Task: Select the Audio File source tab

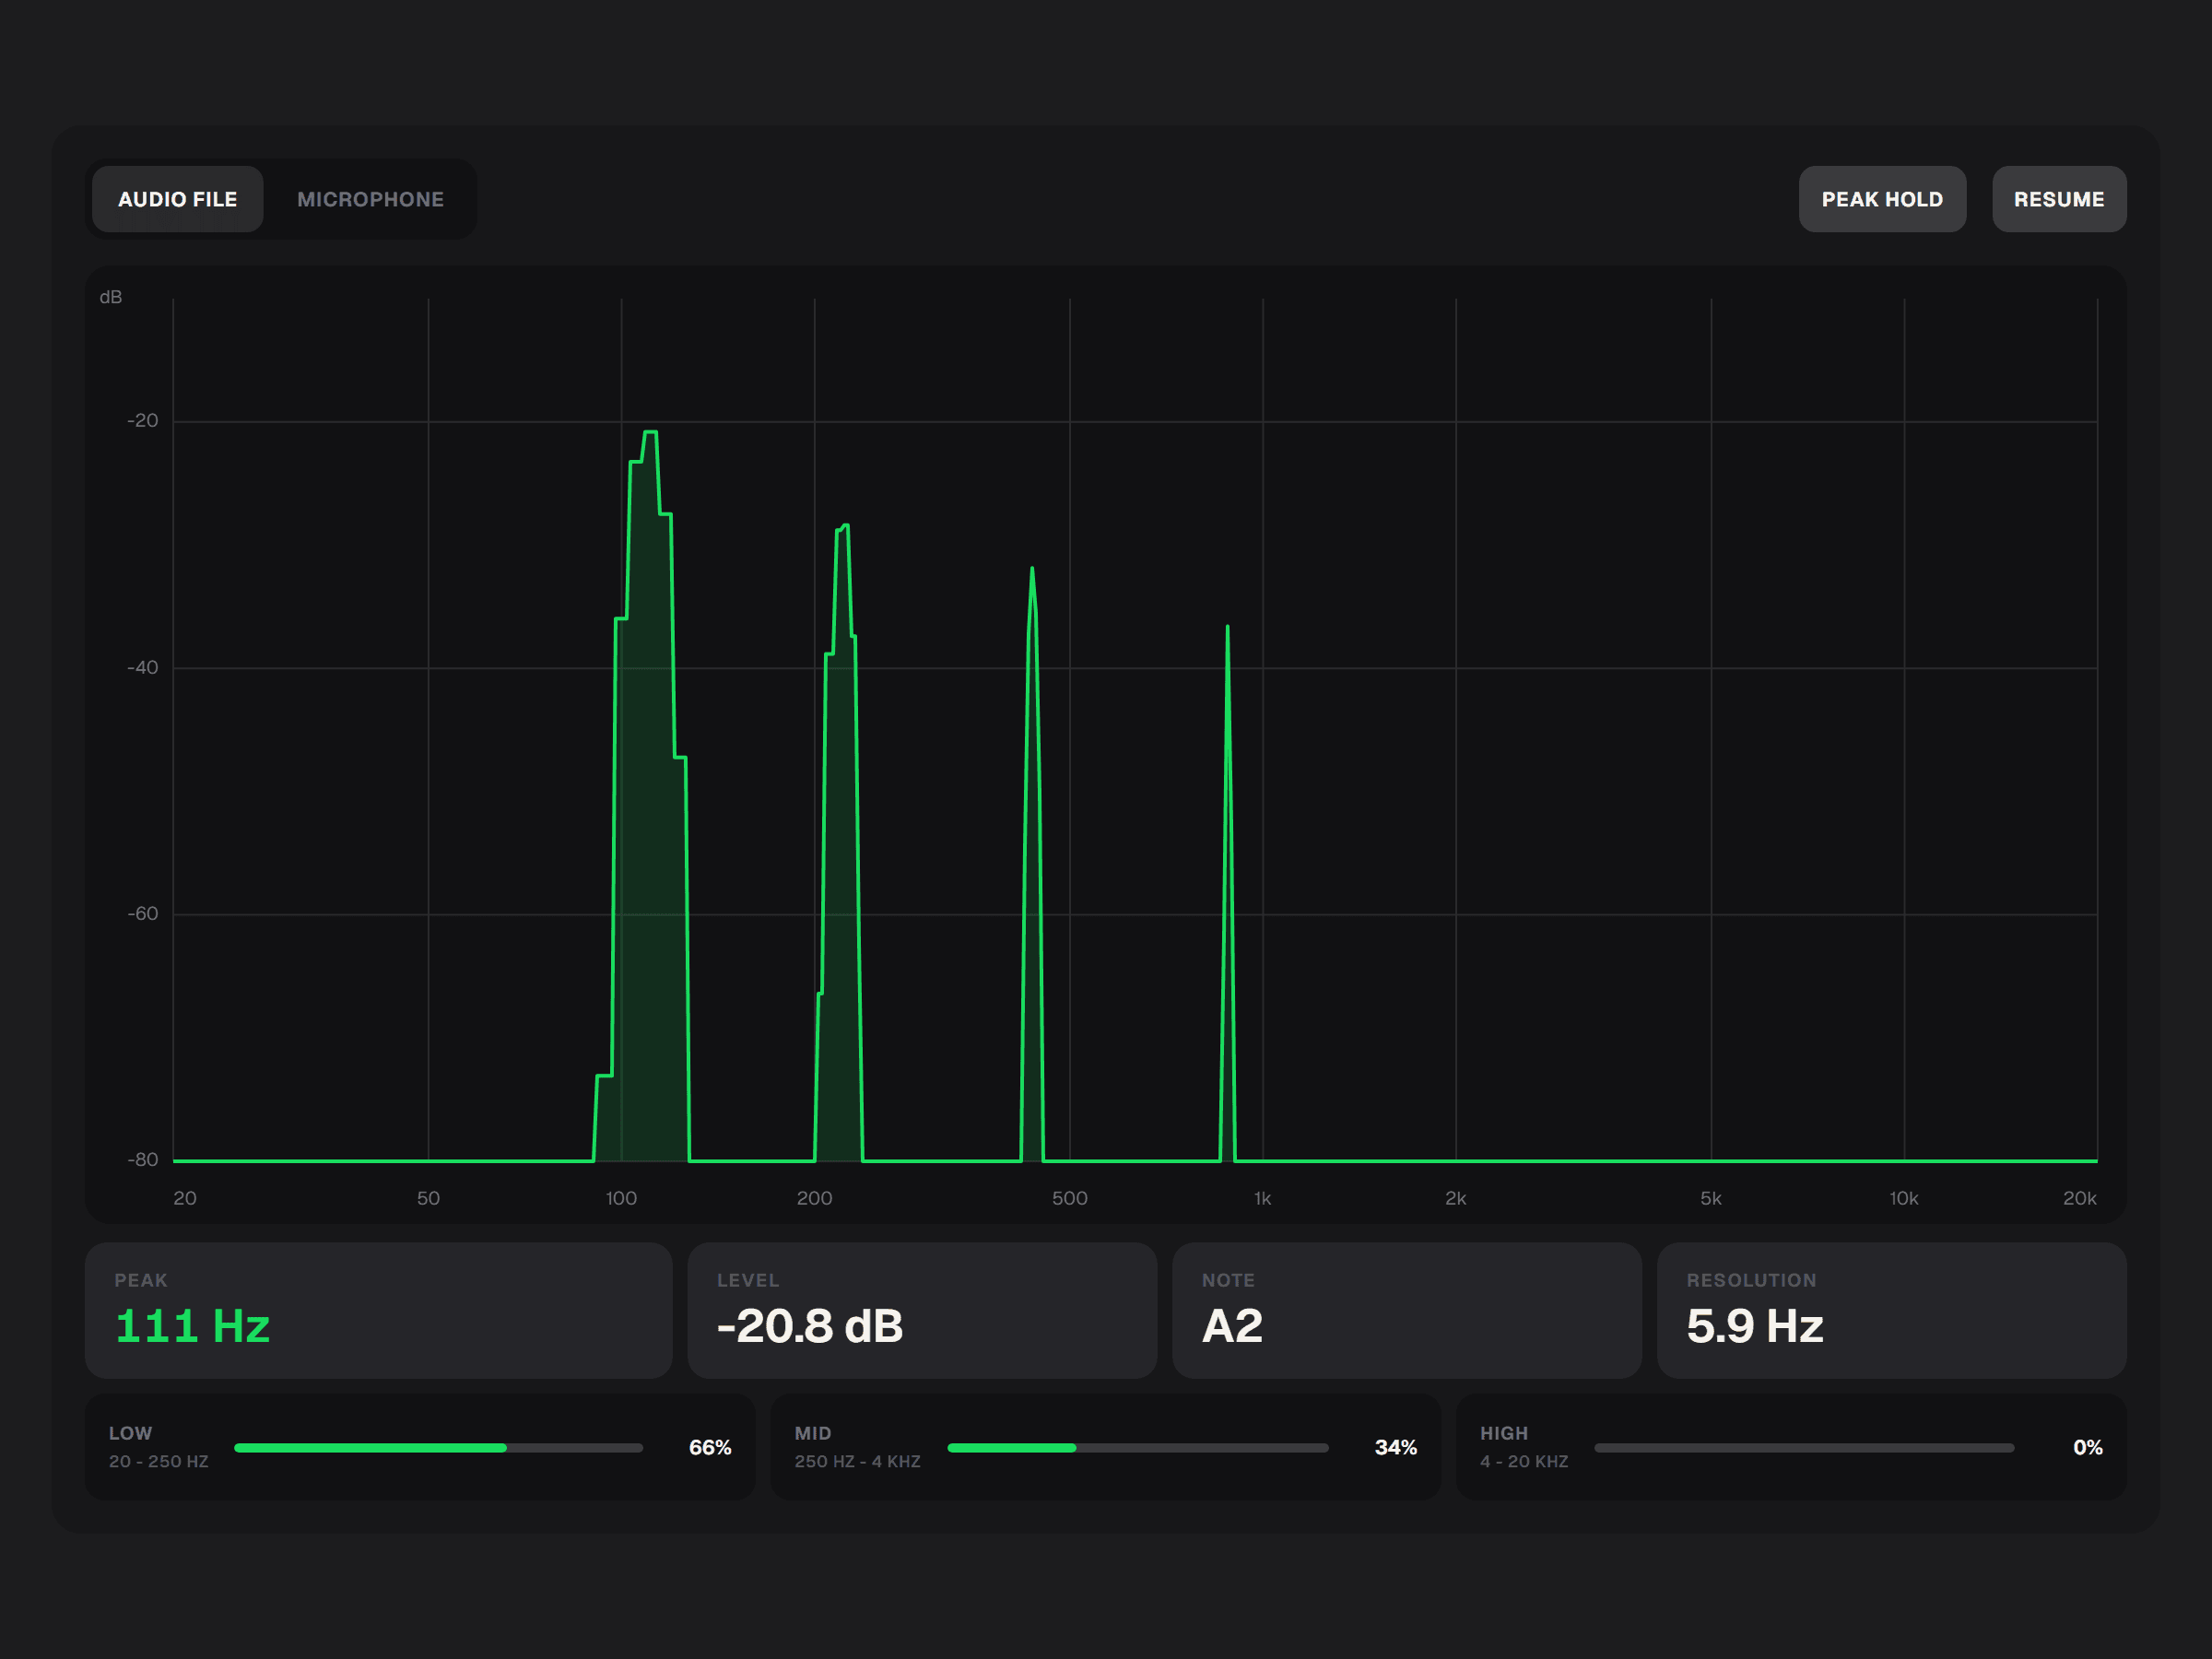Action: pos(178,199)
